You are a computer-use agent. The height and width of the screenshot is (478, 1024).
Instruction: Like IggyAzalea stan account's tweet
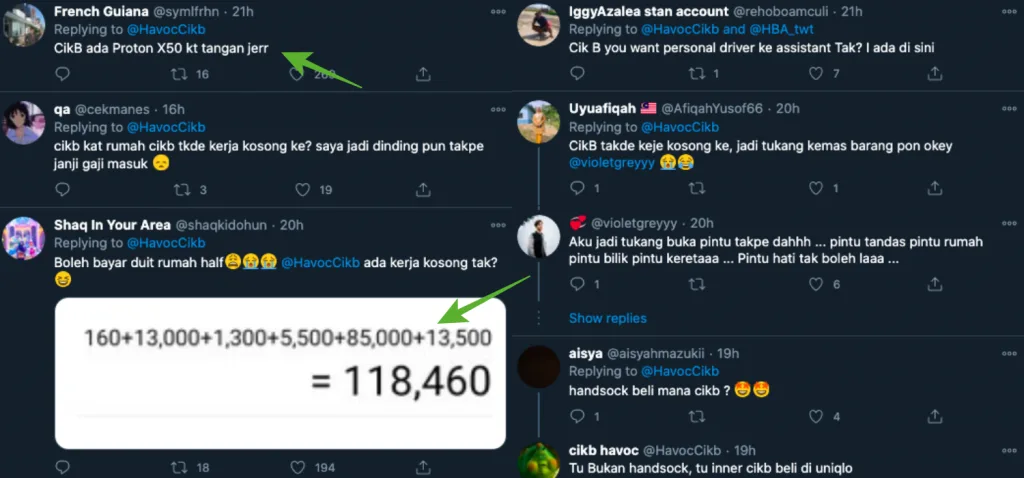pyautogui.click(x=815, y=74)
